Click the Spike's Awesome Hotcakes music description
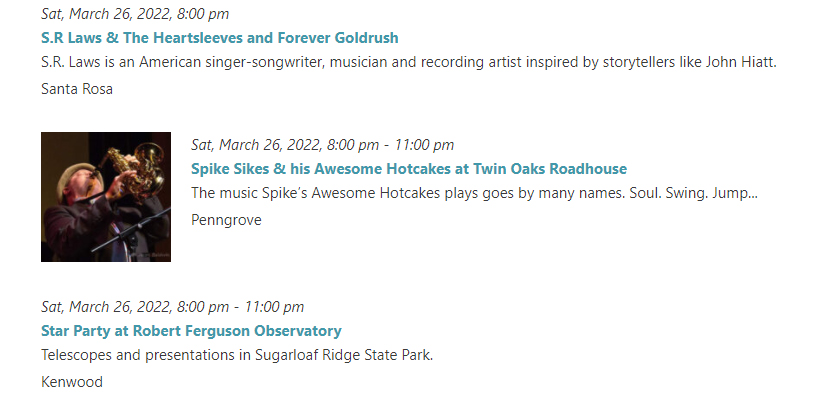Screen dimensions: 835x411 pyautogui.click(x=474, y=193)
